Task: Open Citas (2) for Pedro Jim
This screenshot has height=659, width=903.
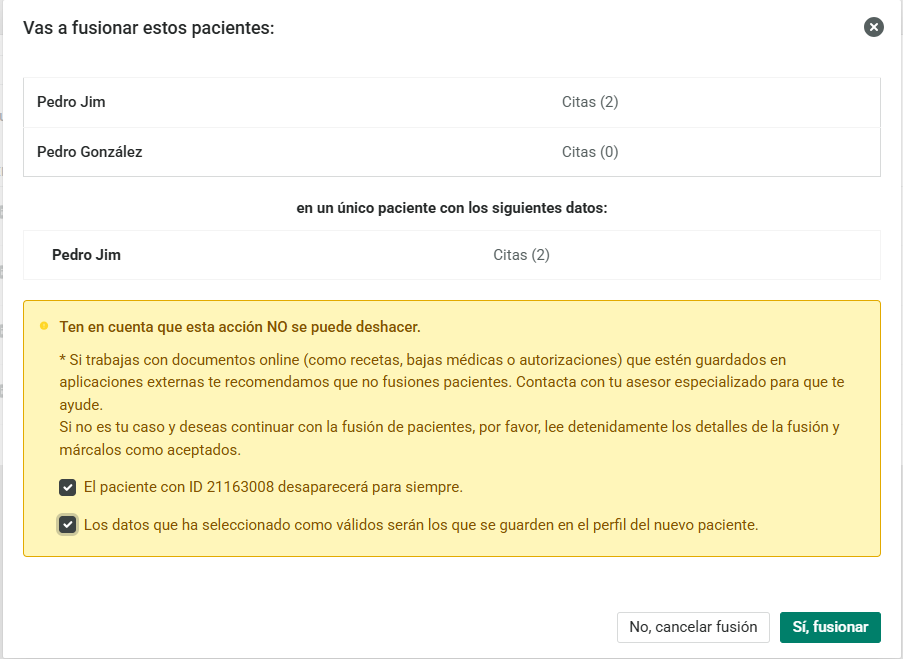Action: [x=591, y=102]
